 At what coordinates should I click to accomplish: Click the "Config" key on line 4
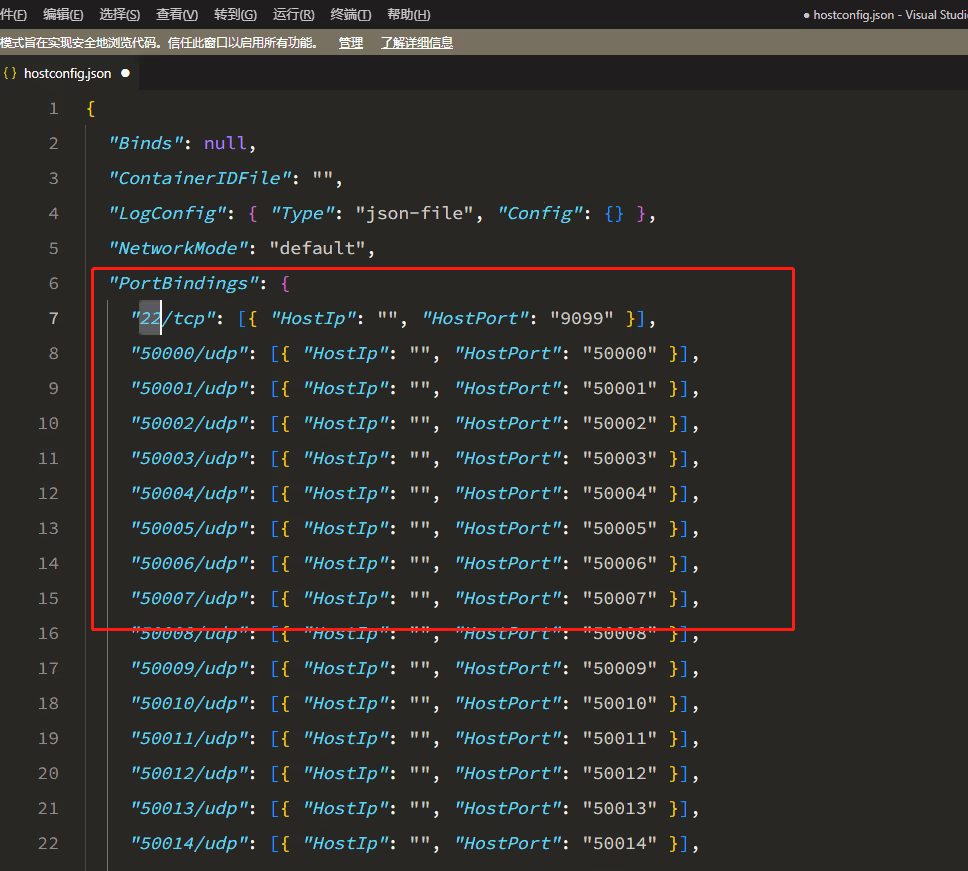pyautogui.click(x=540, y=214)
